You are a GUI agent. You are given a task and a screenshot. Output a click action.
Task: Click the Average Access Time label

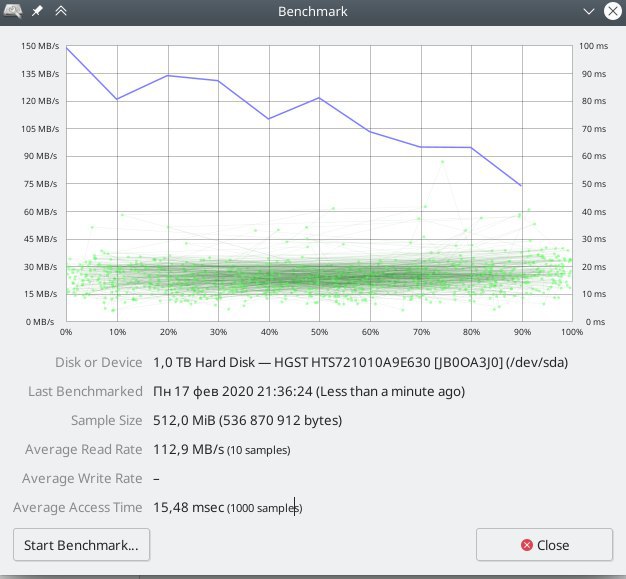[x=77, y=507]
